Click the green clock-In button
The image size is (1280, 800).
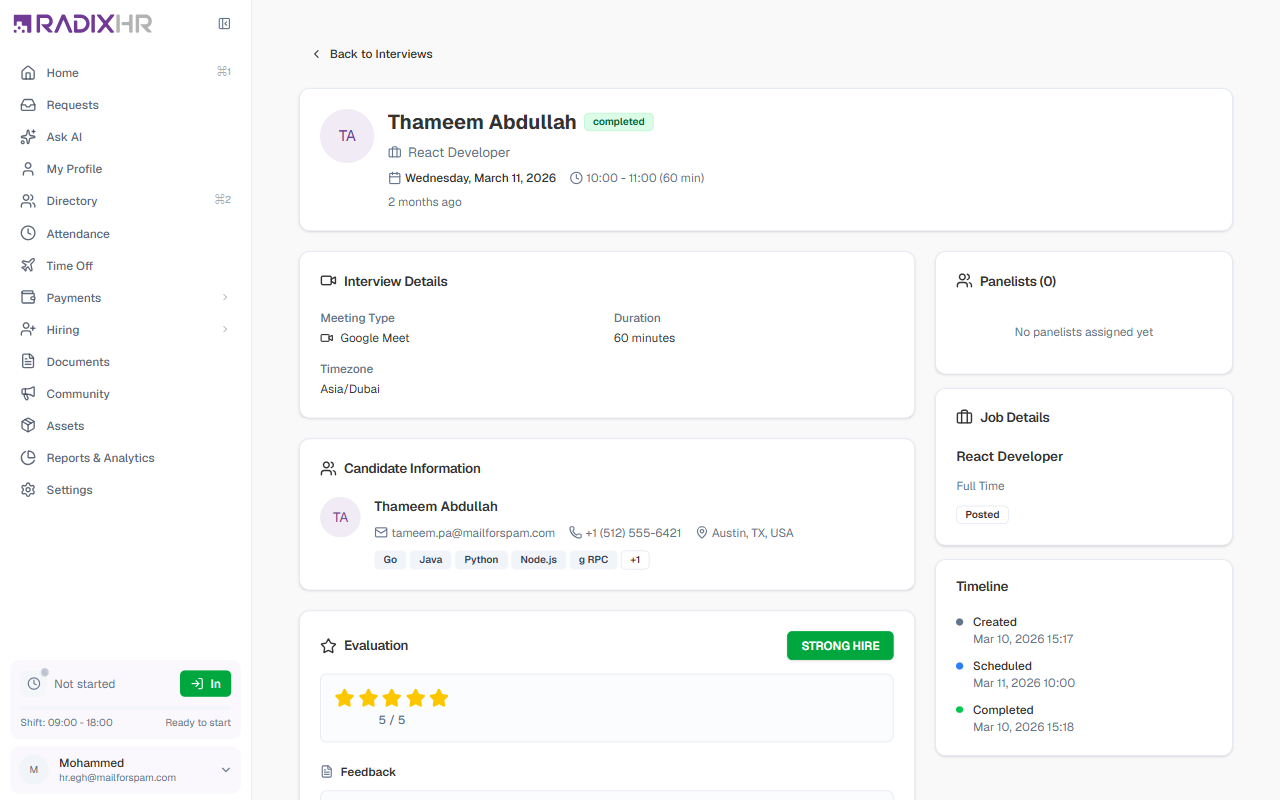[x=205, y=684]
